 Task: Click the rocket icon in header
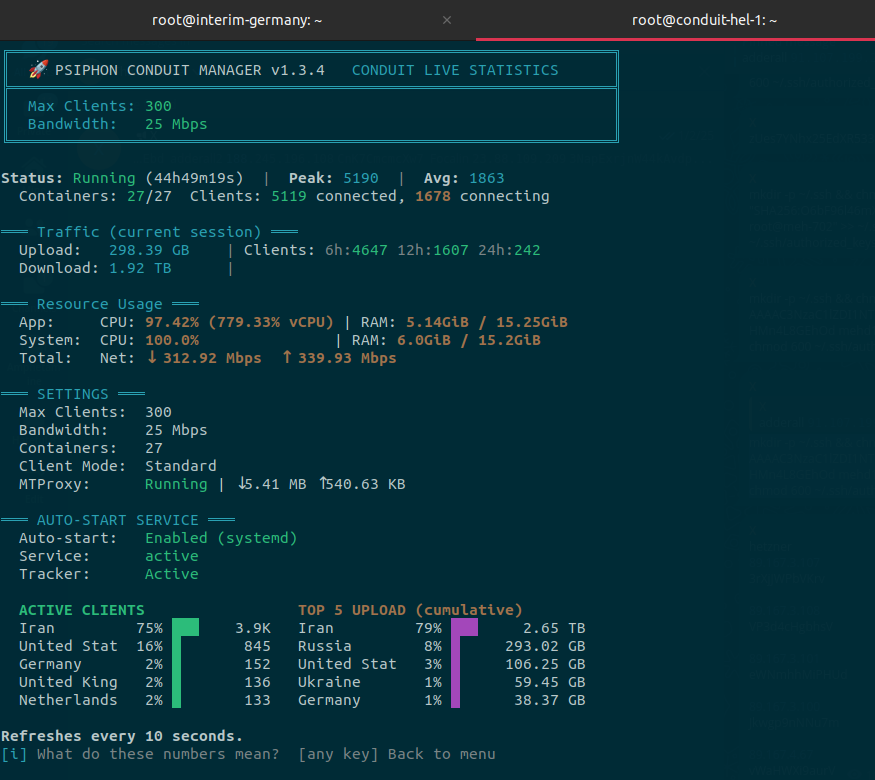coord(38,70)
